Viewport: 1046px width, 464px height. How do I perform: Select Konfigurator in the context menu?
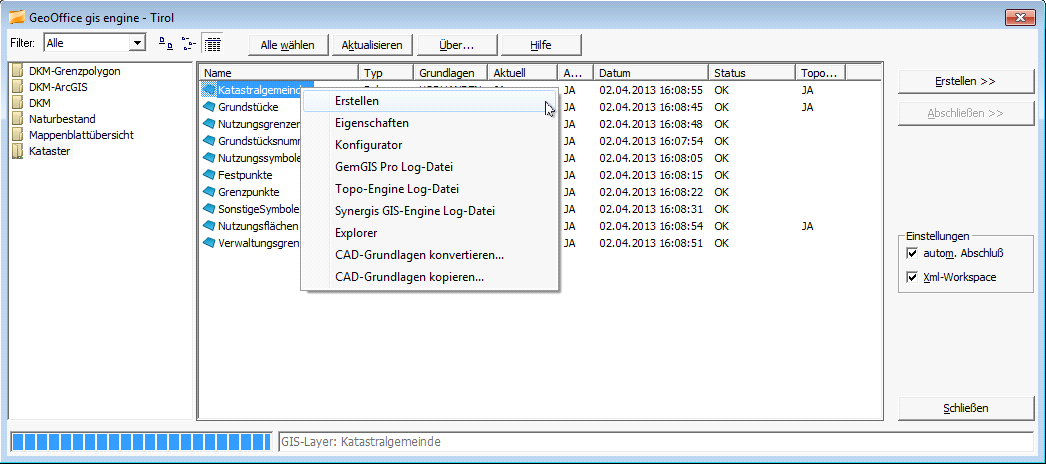[x=368, y=145]
